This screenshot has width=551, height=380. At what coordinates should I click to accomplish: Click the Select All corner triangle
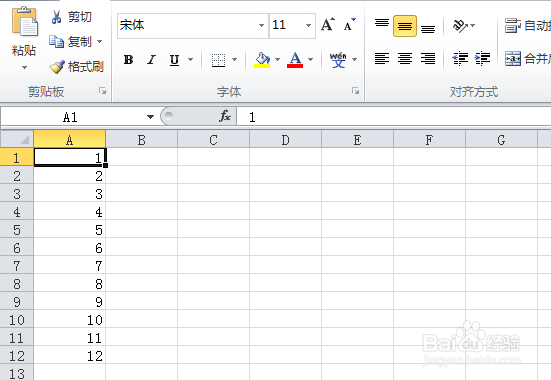click(17, 140)
